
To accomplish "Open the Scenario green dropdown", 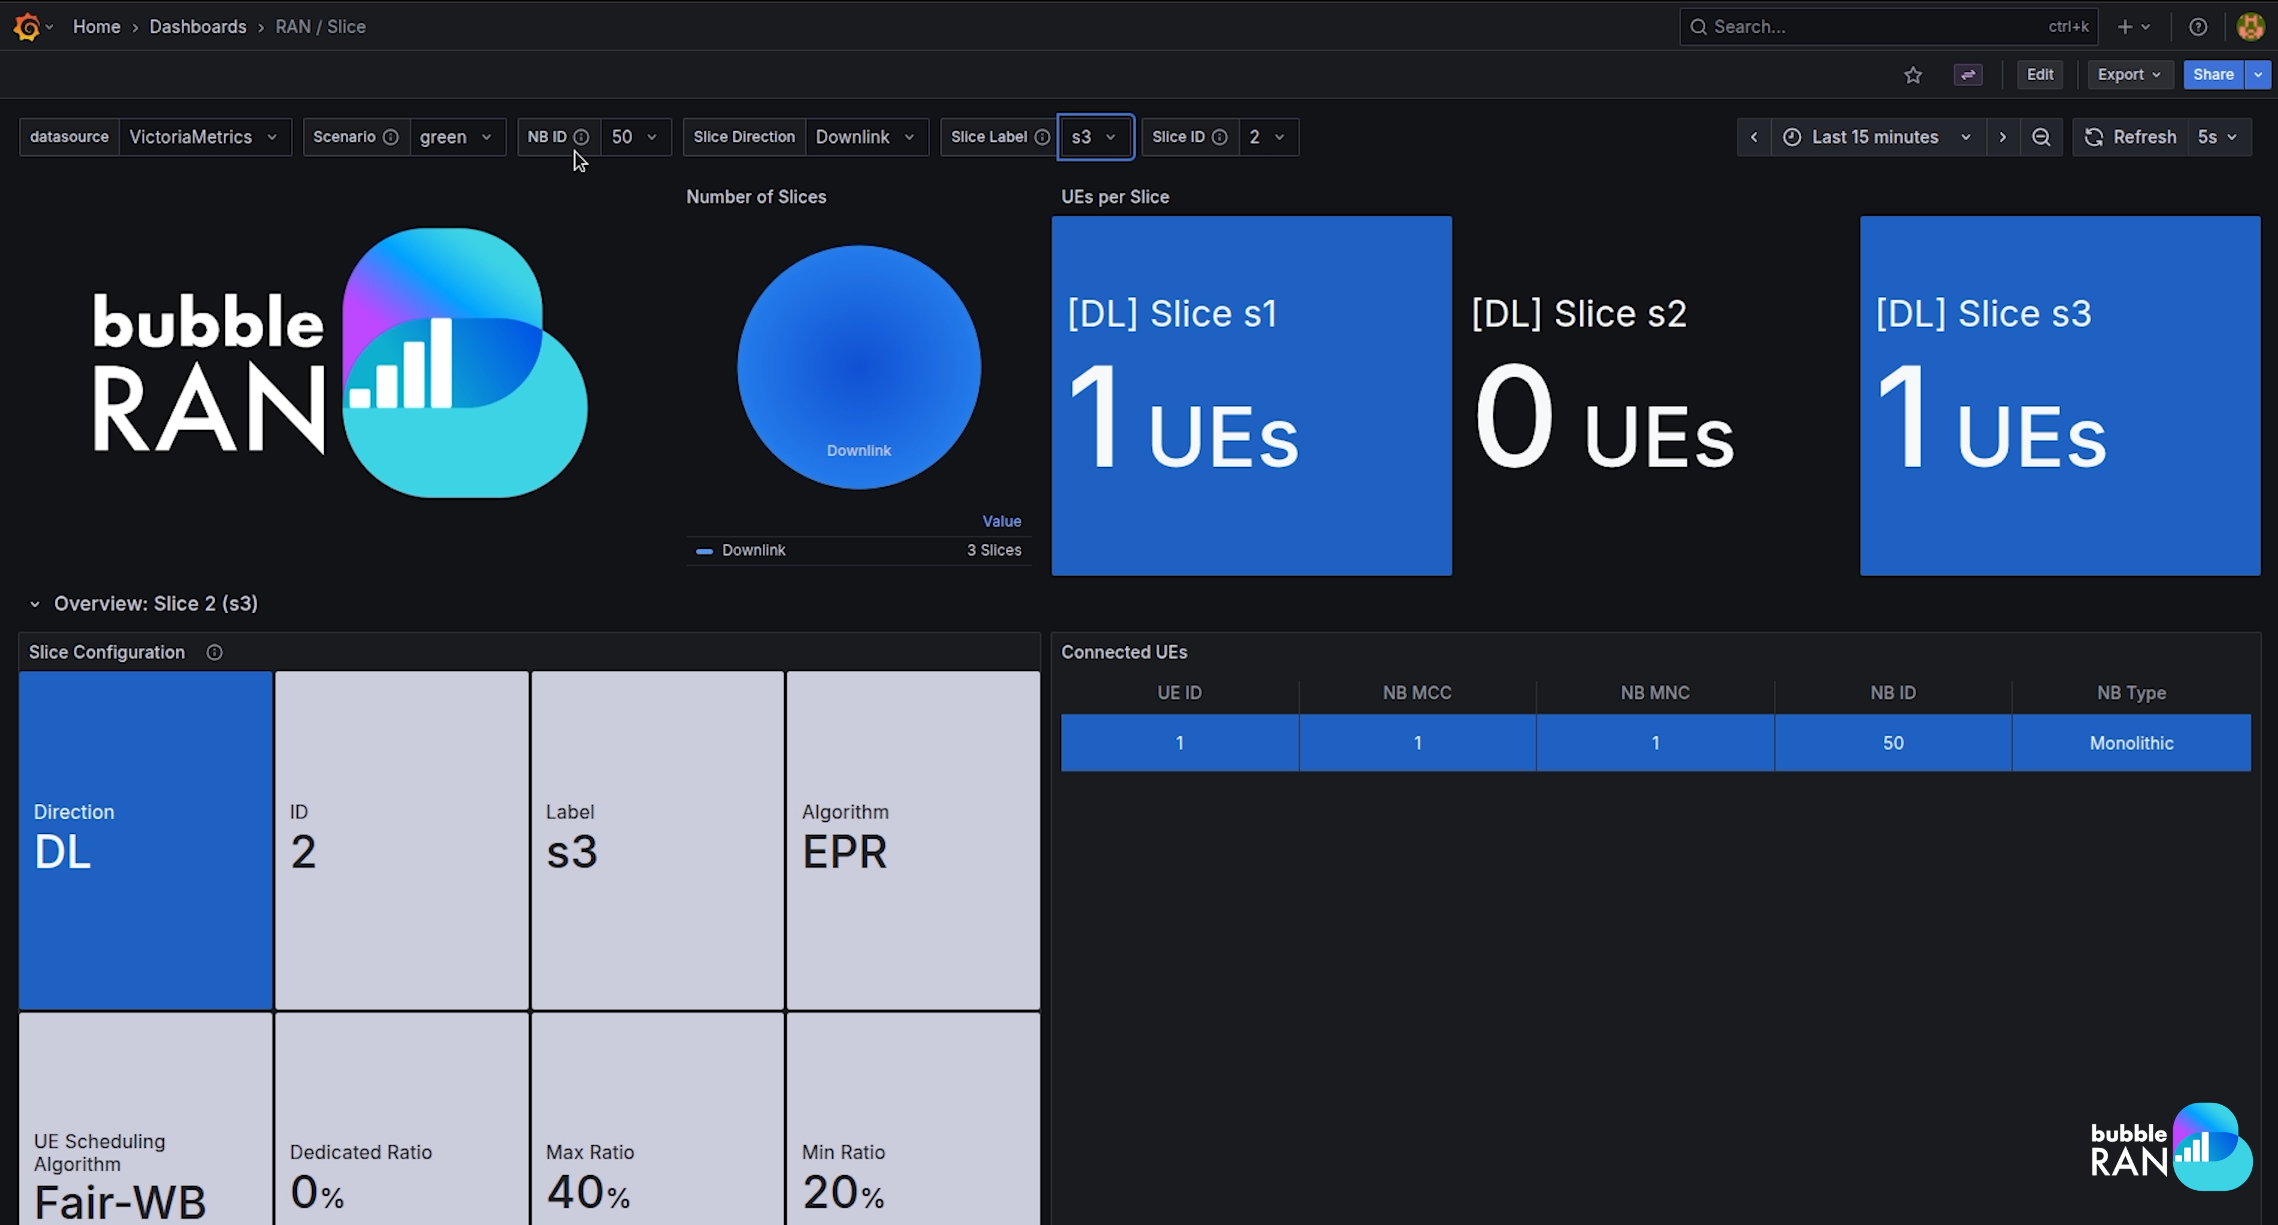I will [x=456, y=137].
